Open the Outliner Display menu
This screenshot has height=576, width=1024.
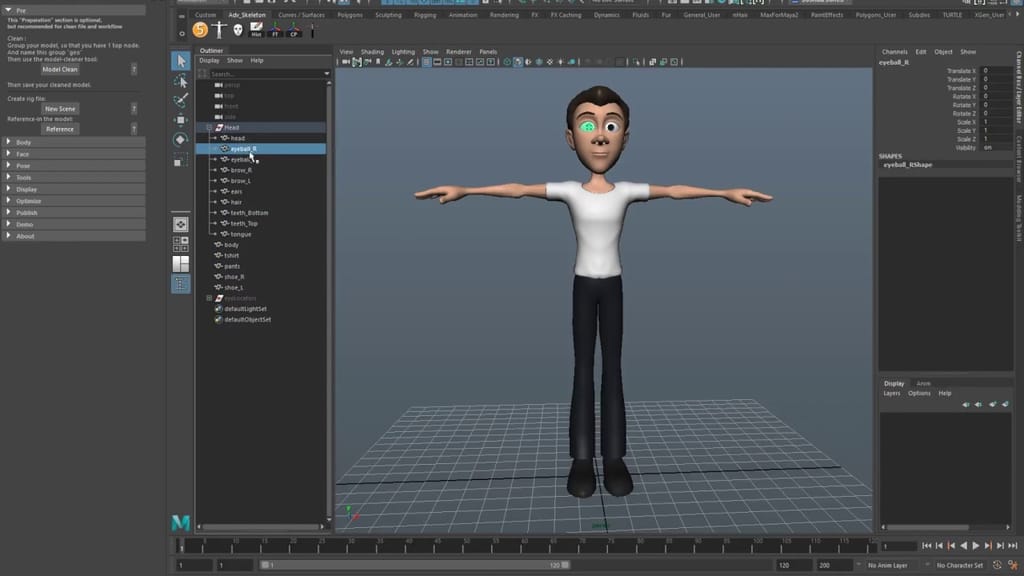(209, 61)
